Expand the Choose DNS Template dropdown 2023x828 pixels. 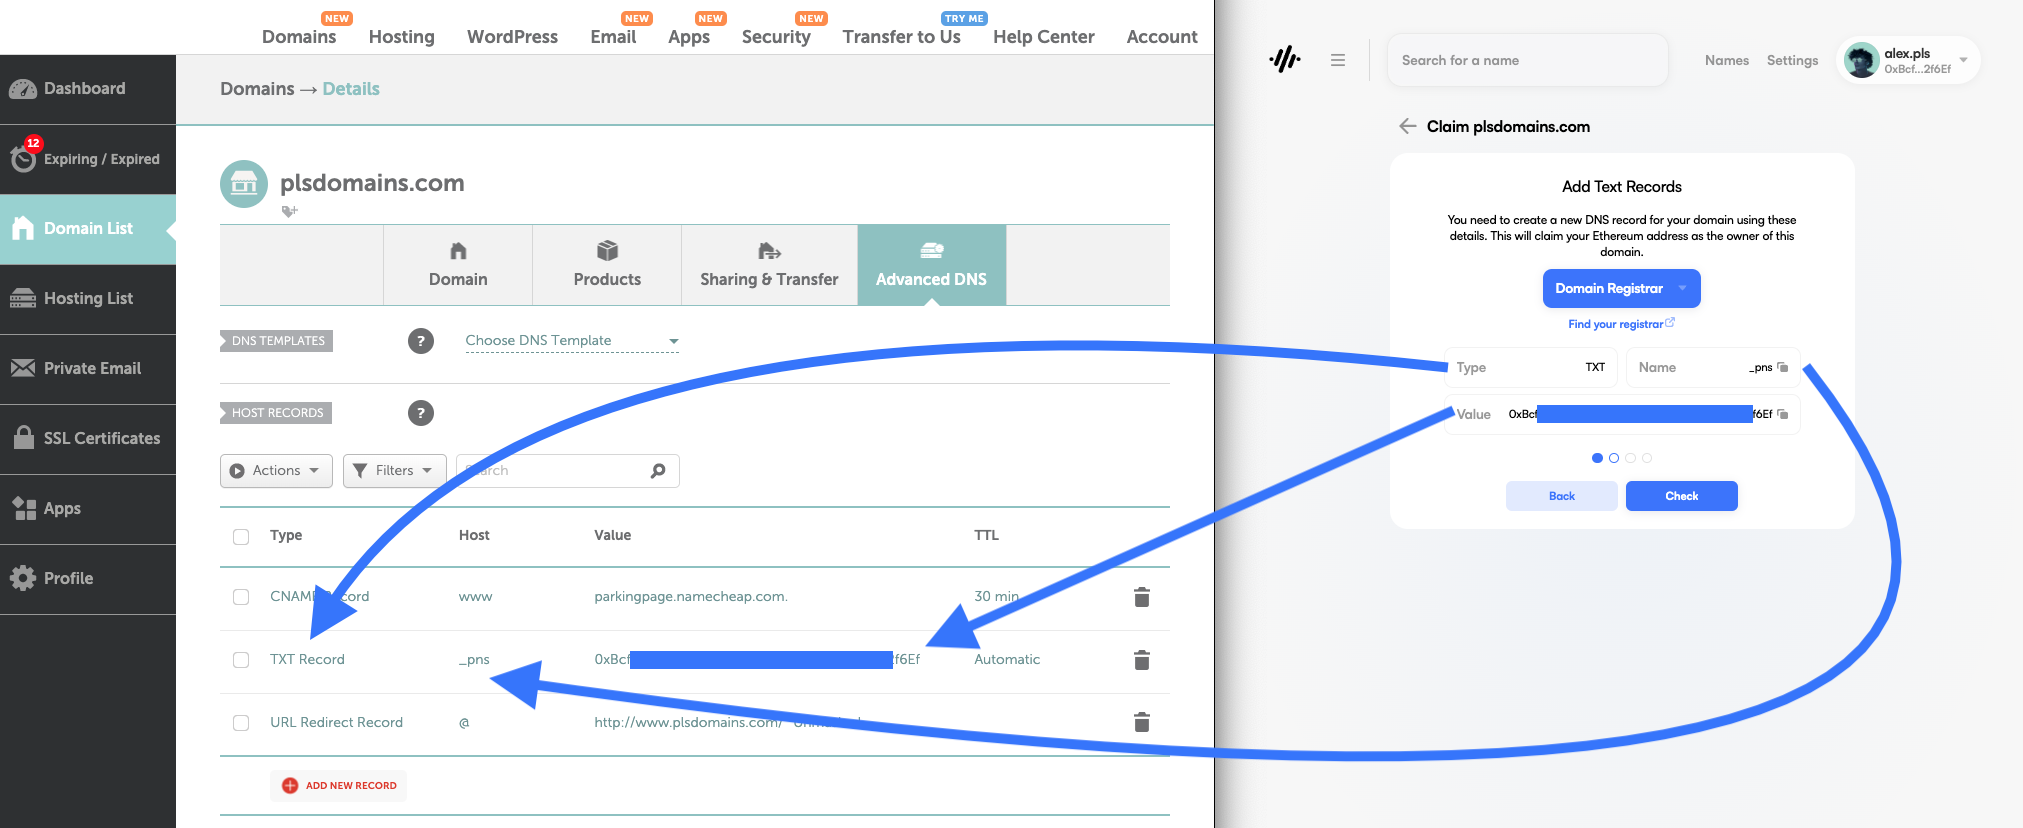tap(572, 341)
